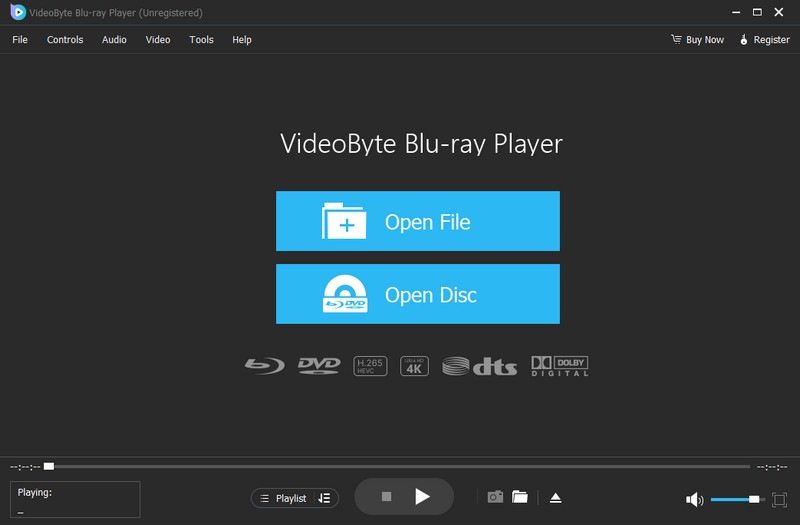The image size is (800, 525).
Task: Click the playback progress bar
Action: [398, 466]
